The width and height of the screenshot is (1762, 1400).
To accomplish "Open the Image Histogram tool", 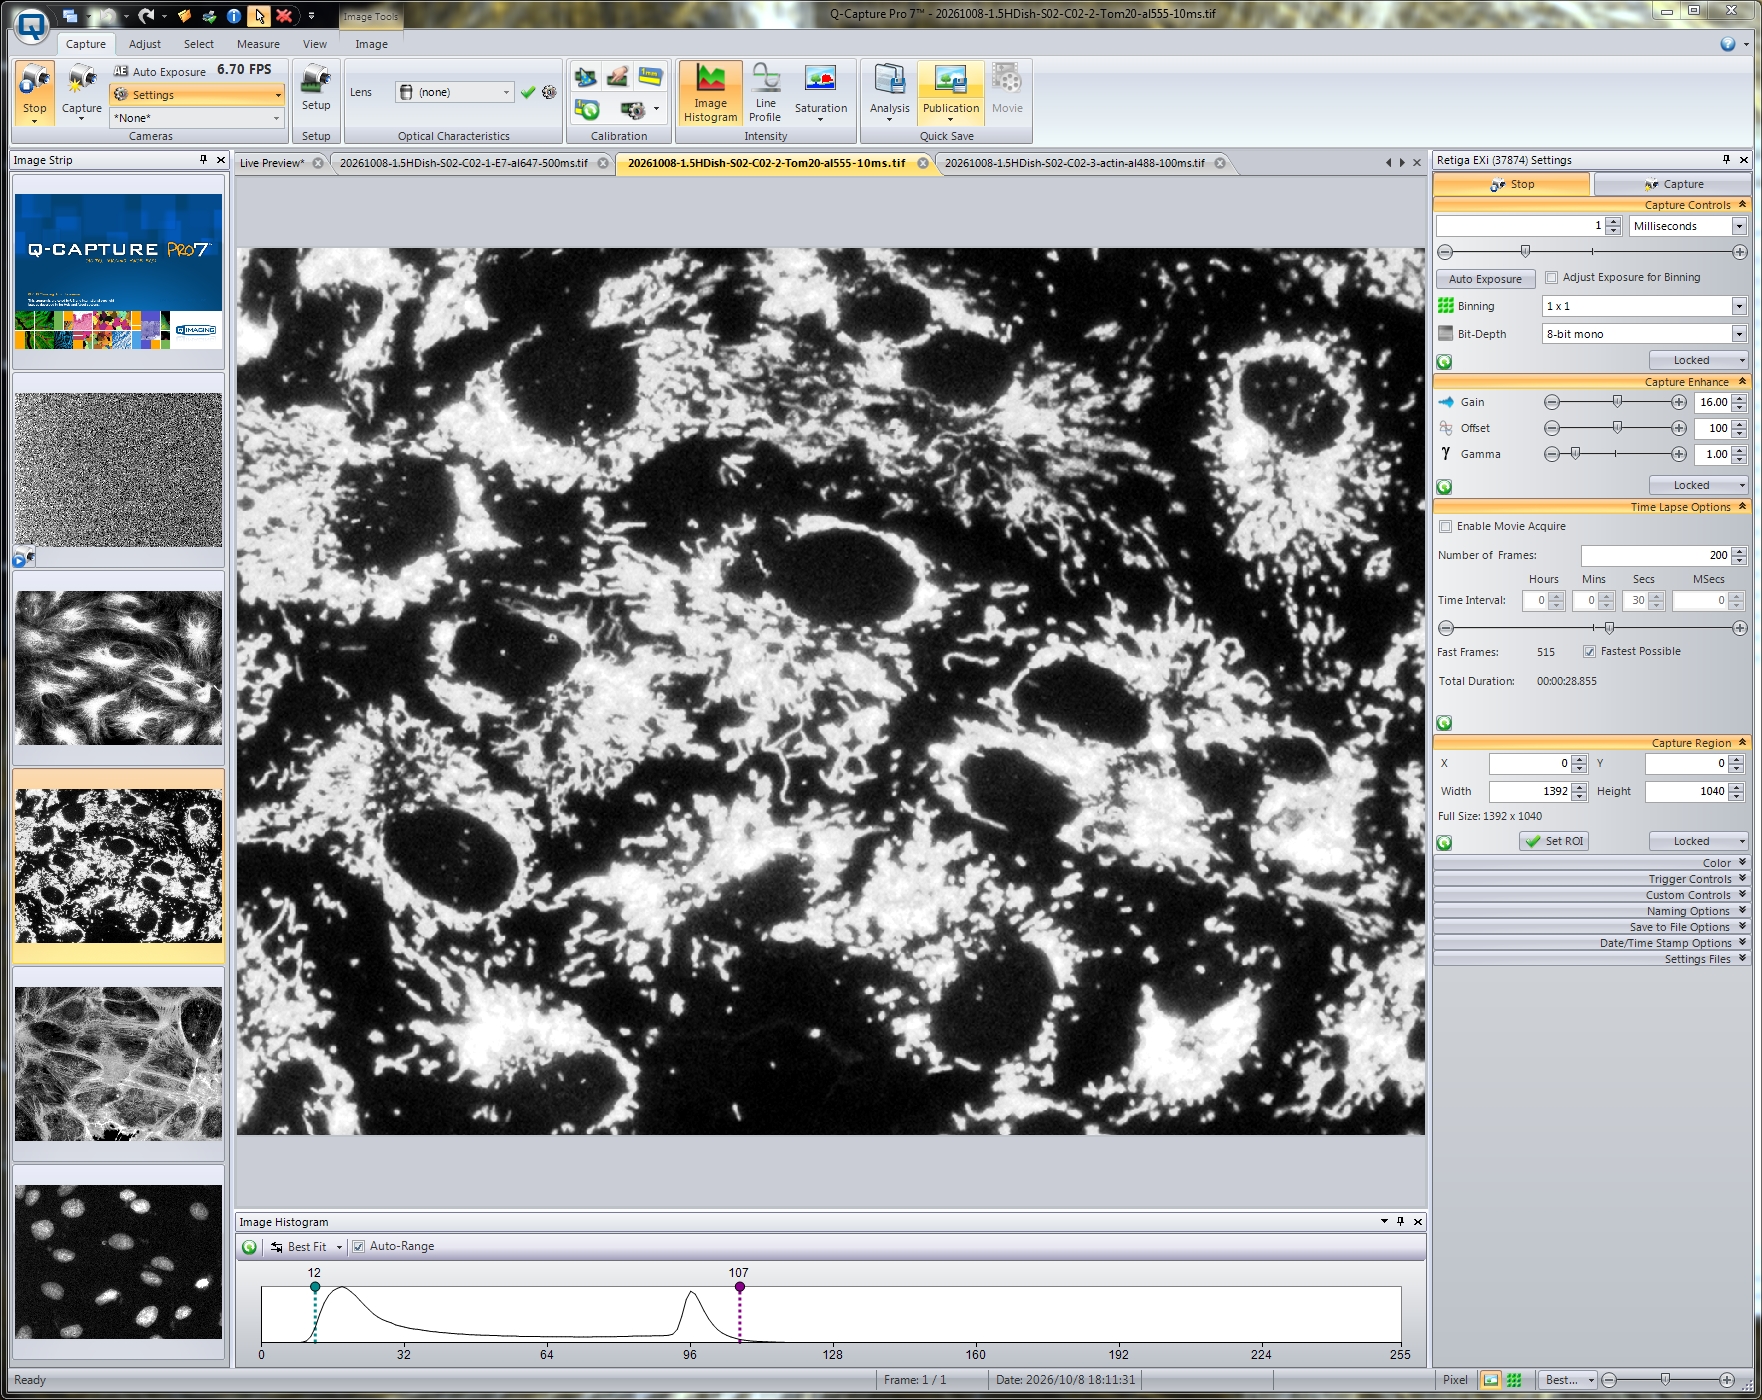I will (x=710, y=93).
